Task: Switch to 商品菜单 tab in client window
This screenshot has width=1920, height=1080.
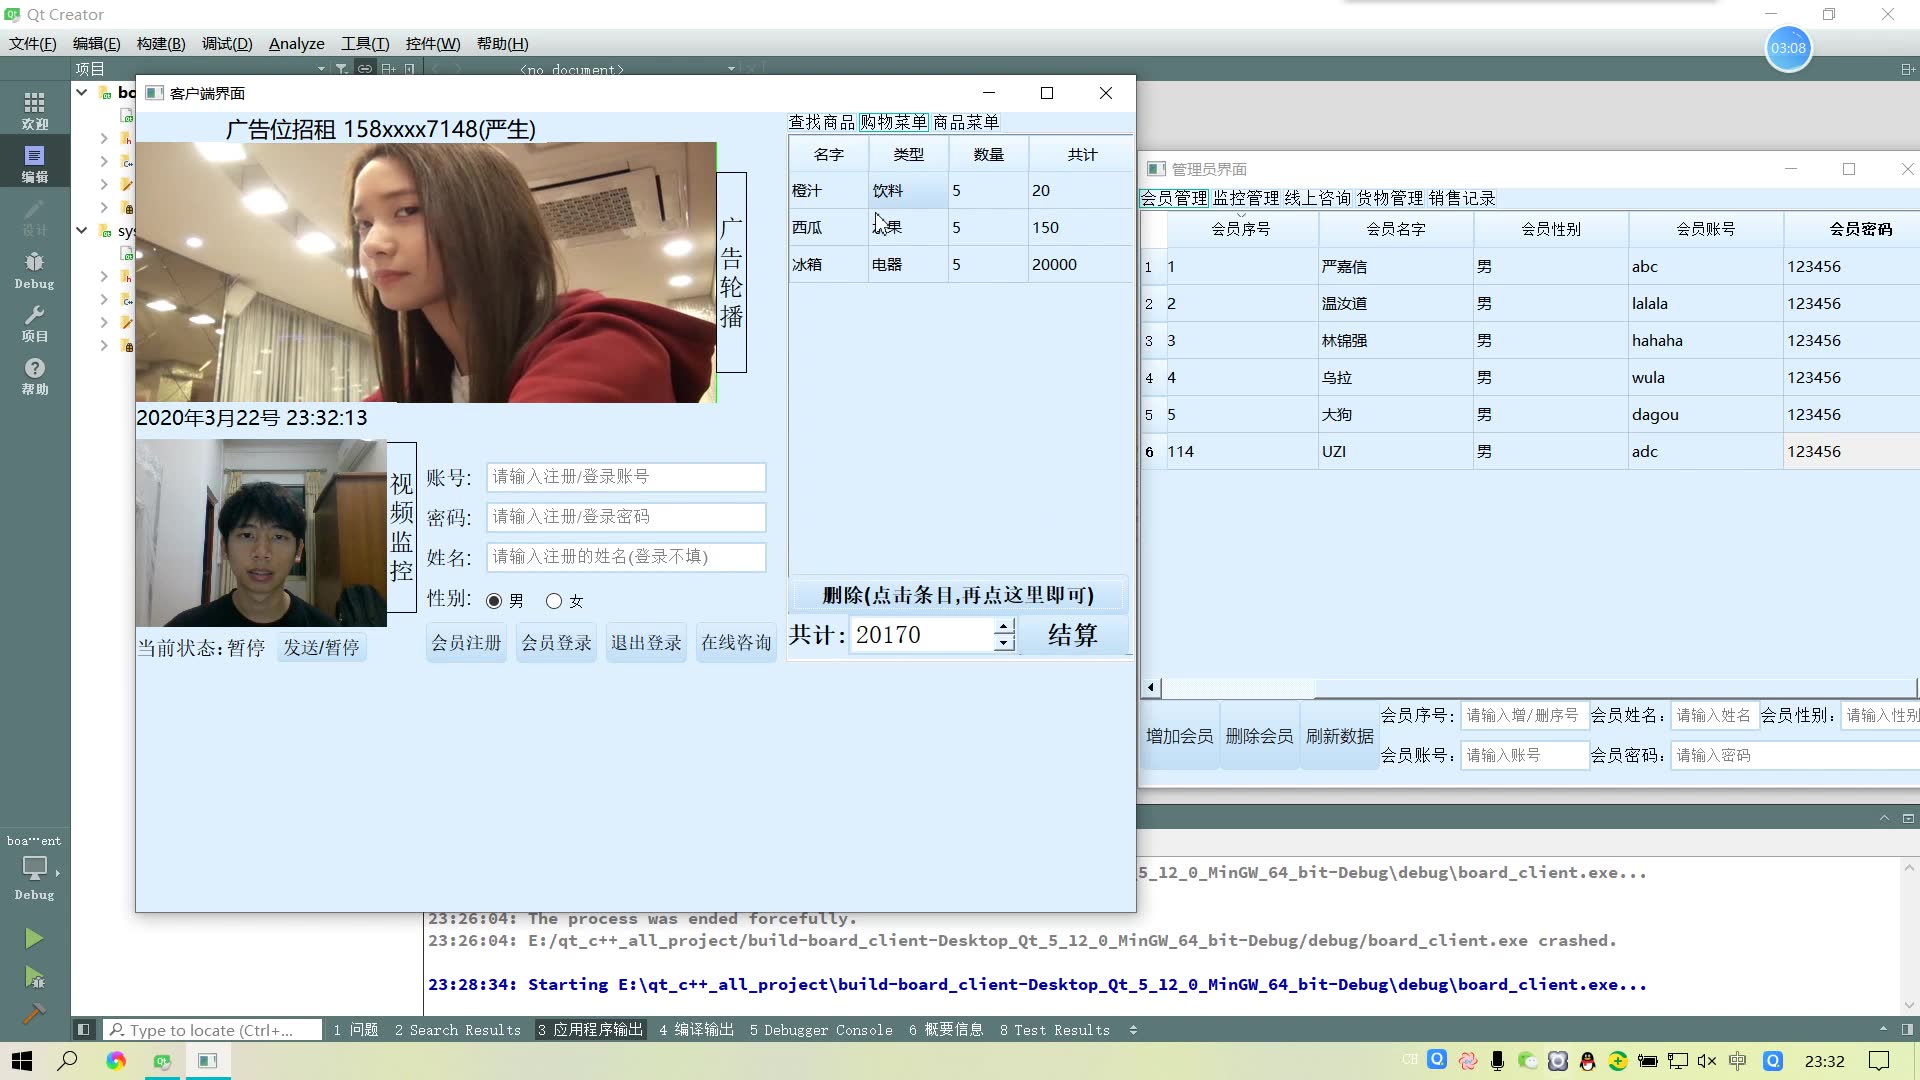Action: click(x=966, y=122)
